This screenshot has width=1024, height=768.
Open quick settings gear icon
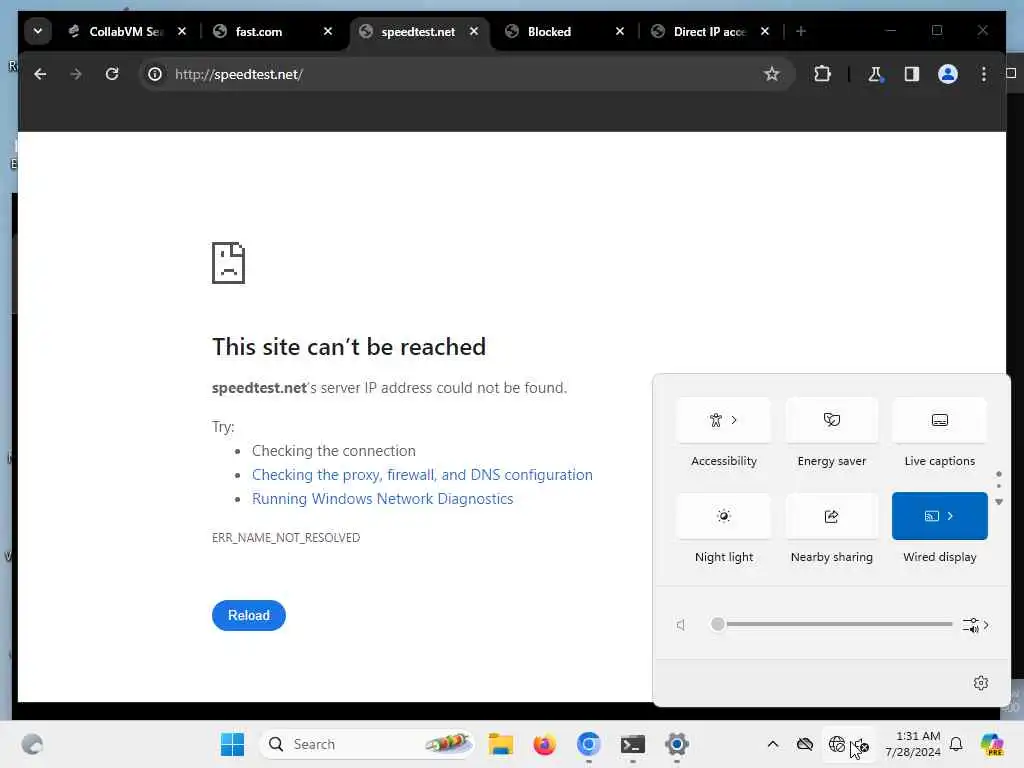[980, 683]
